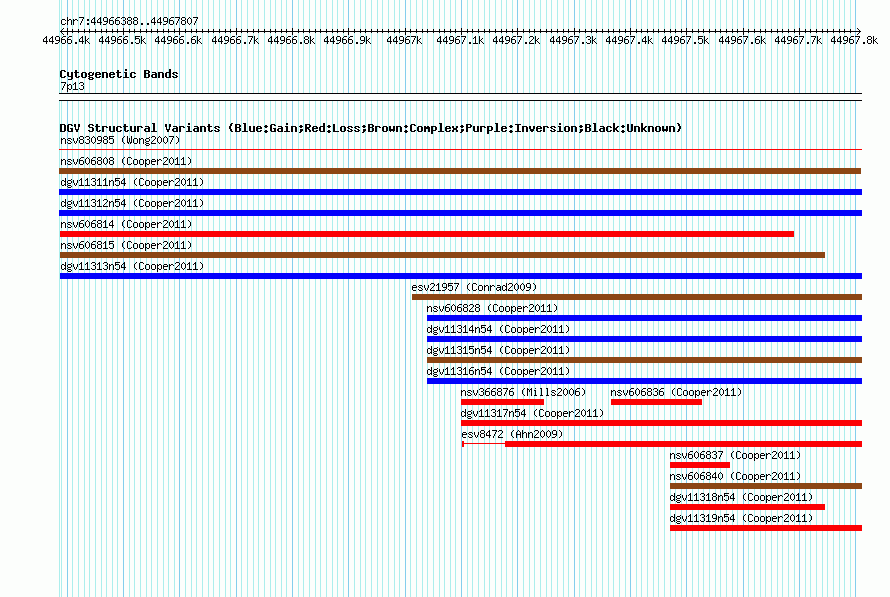Click the nsv830985 (Wong2007) variant label
This screenshot has height=597, width=890.
click(x=120, y=140)
